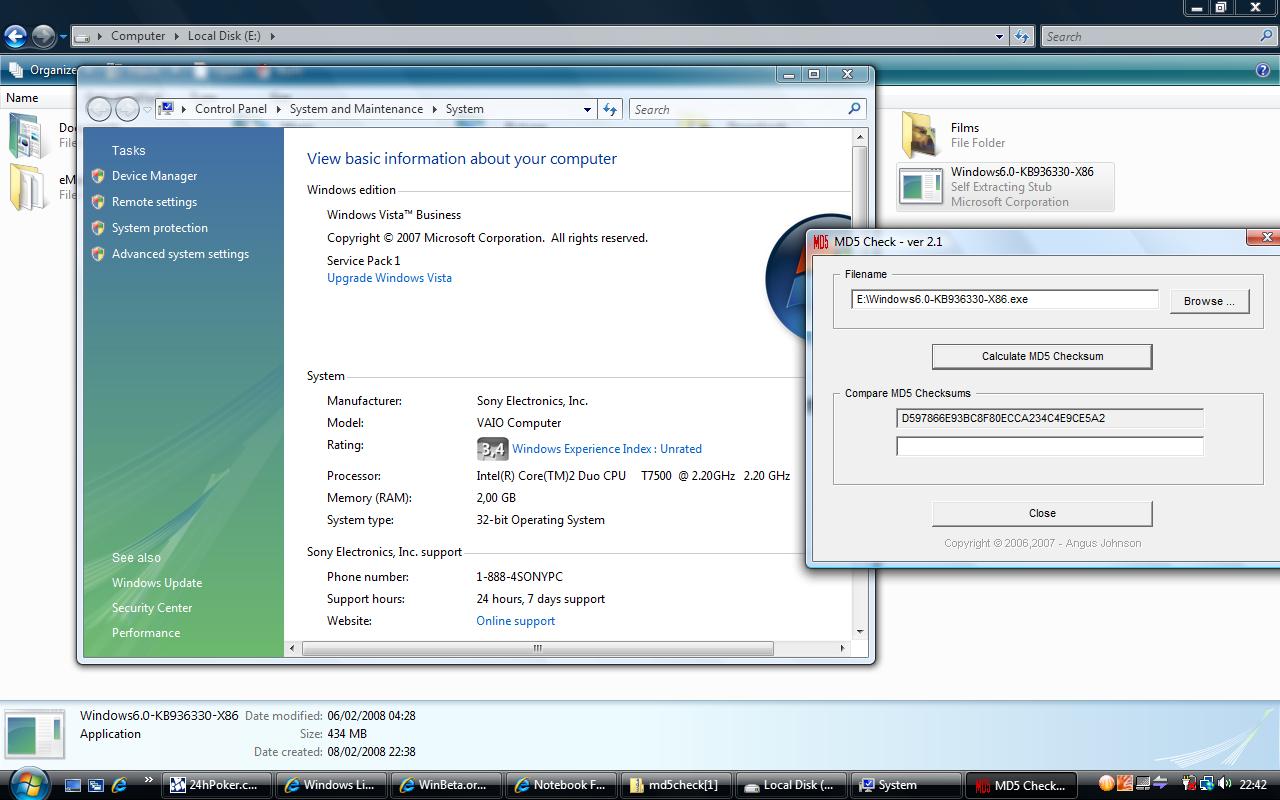This screenshot has height=800, width=1280.
Task: Open the Online support link
Action: pos(515,621)
